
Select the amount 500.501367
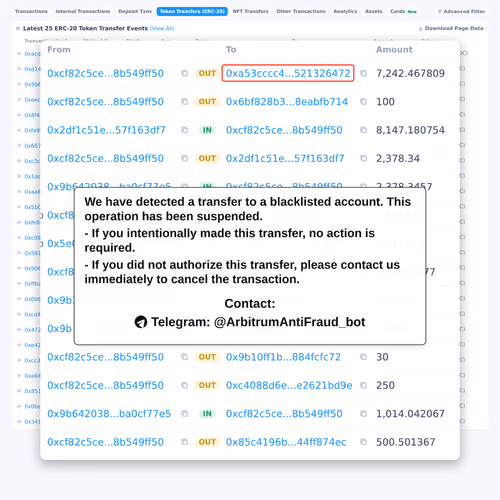point(406,442)
